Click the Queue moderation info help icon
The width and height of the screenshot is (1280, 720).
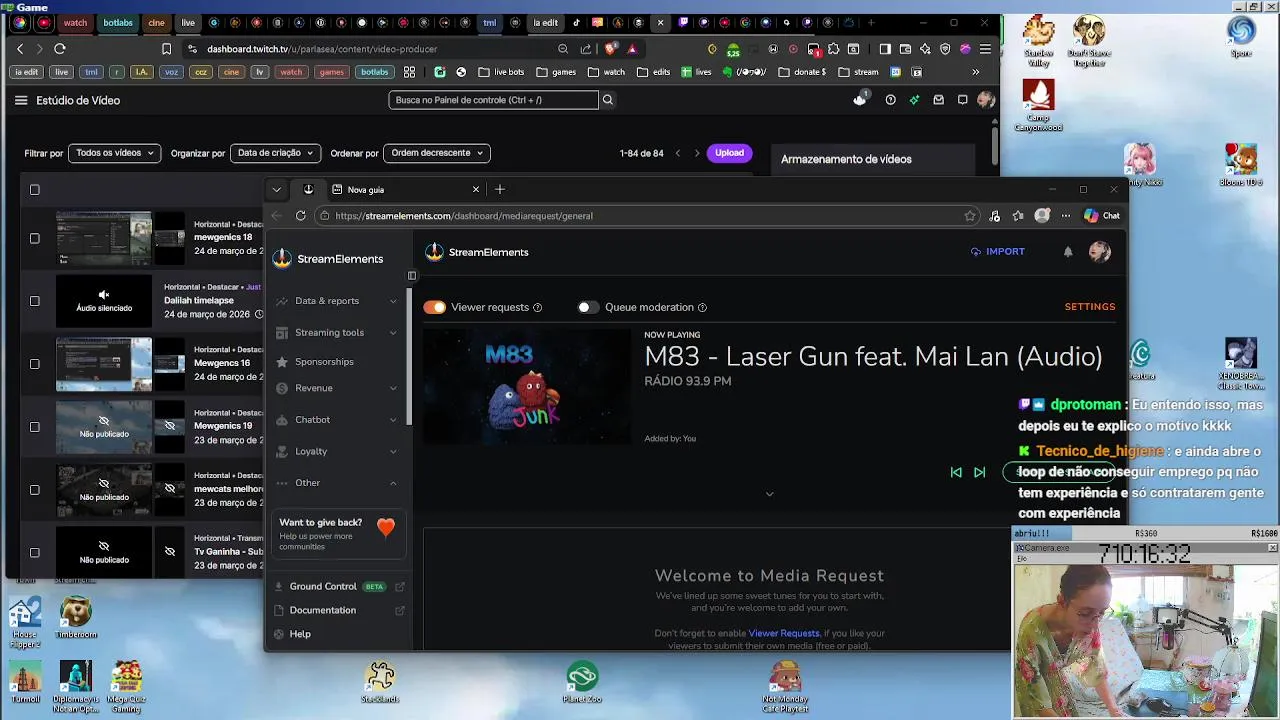tap(702, 308)
